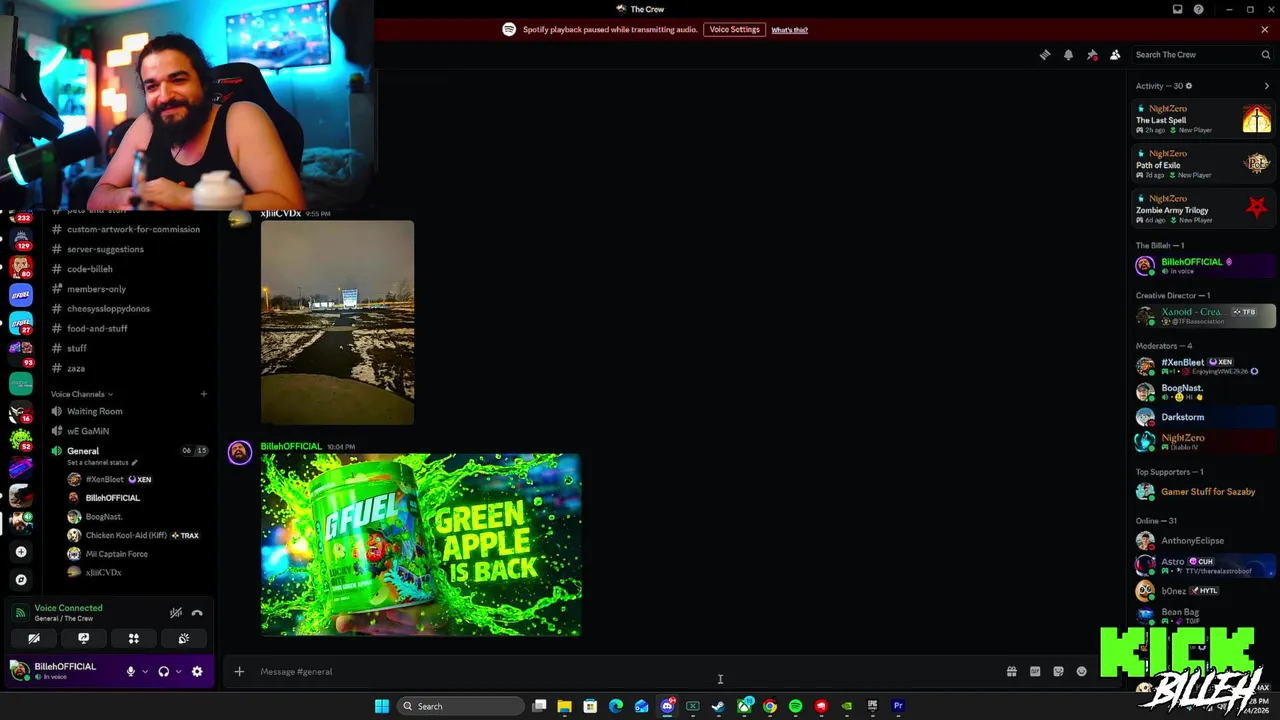This screenshot has width=1280, height=720.
Task: Select member Darkstorm in the list
Action: (1204, 417)
